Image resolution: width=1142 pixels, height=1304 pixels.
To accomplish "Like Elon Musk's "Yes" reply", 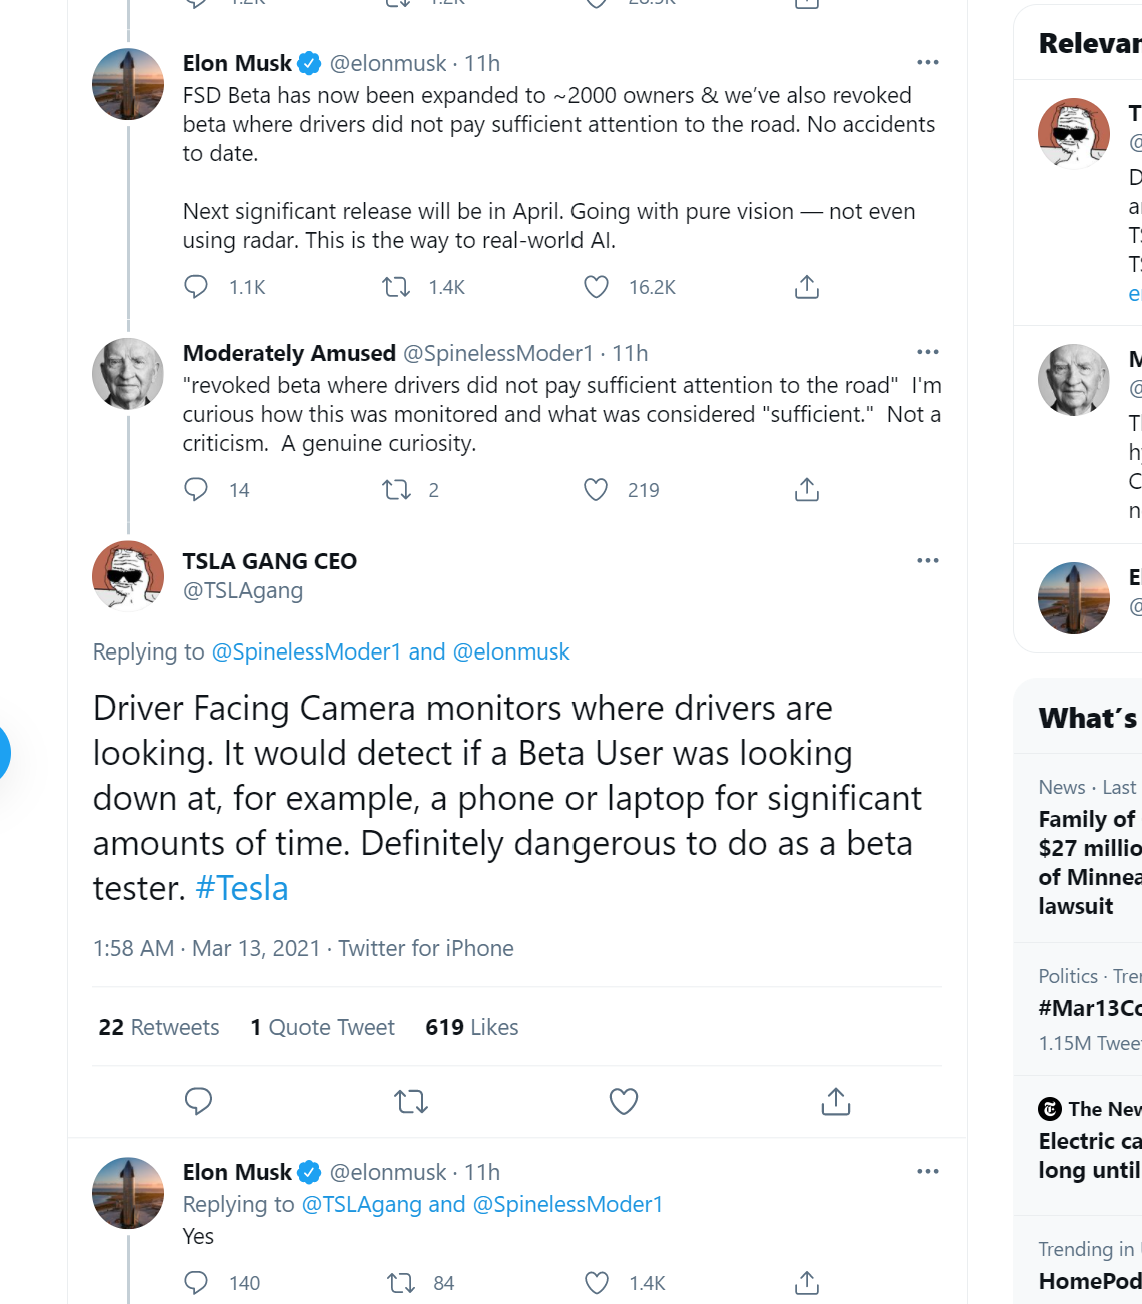I will (596, 1283).
